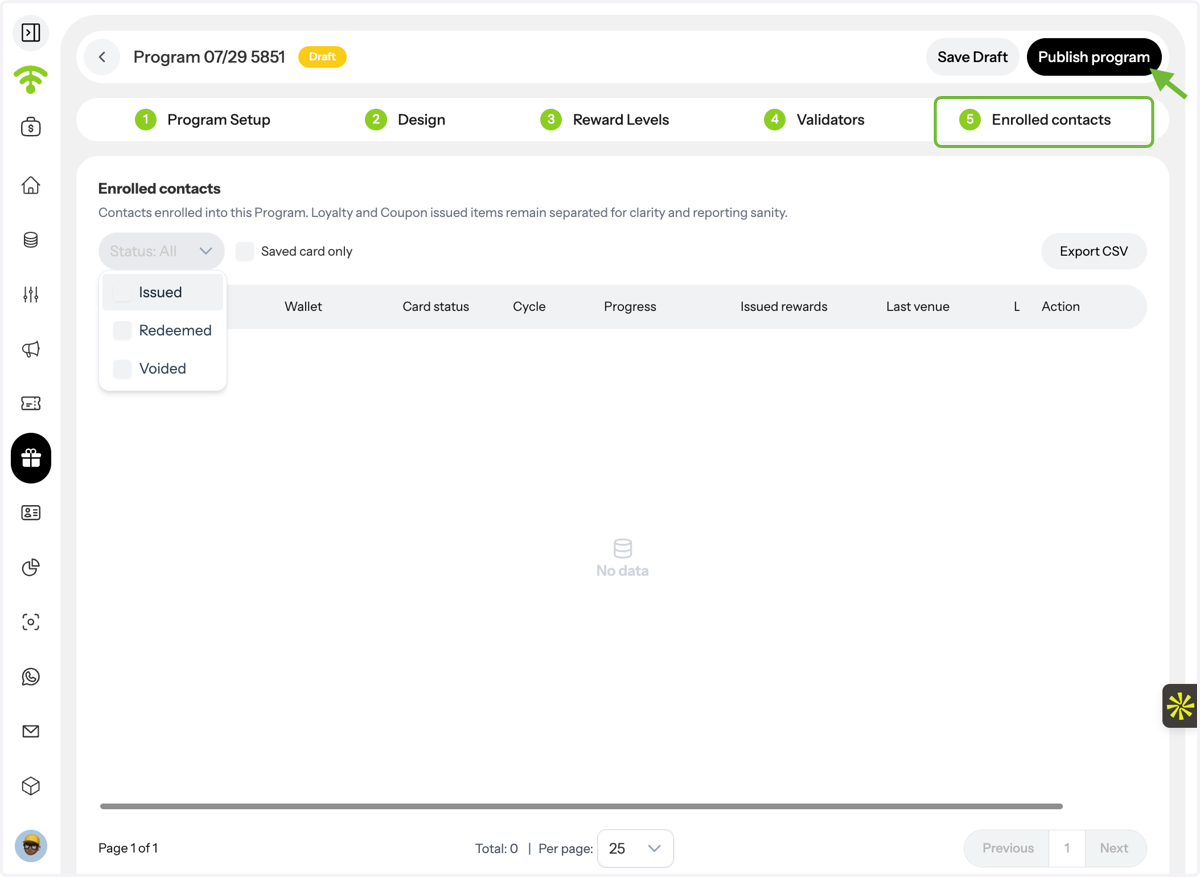Open the scan target sidebar icon
1200x877 pixels.
point(31,622)
